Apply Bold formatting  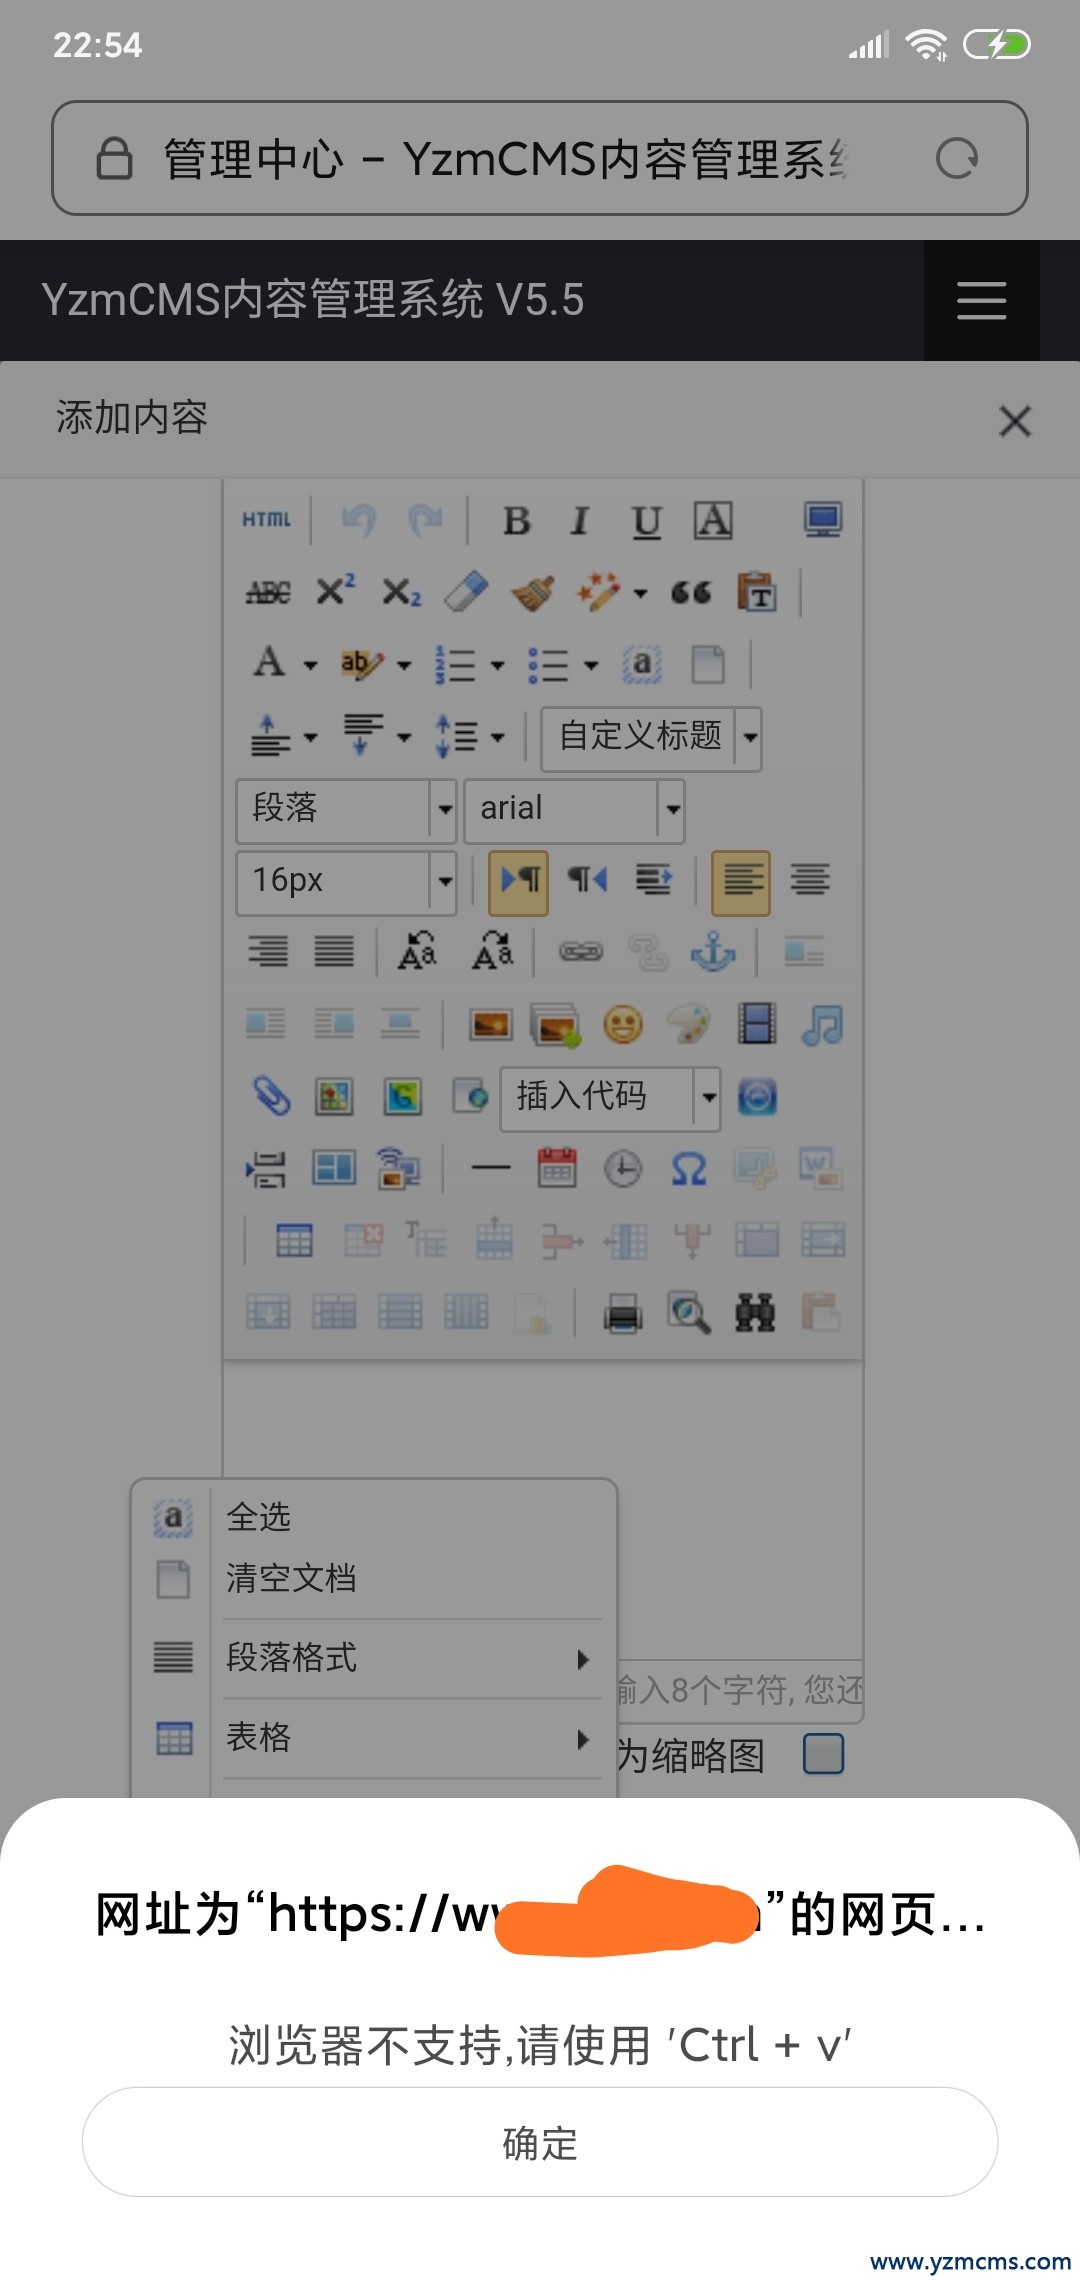pyautogui.click(x=517, y=521)
